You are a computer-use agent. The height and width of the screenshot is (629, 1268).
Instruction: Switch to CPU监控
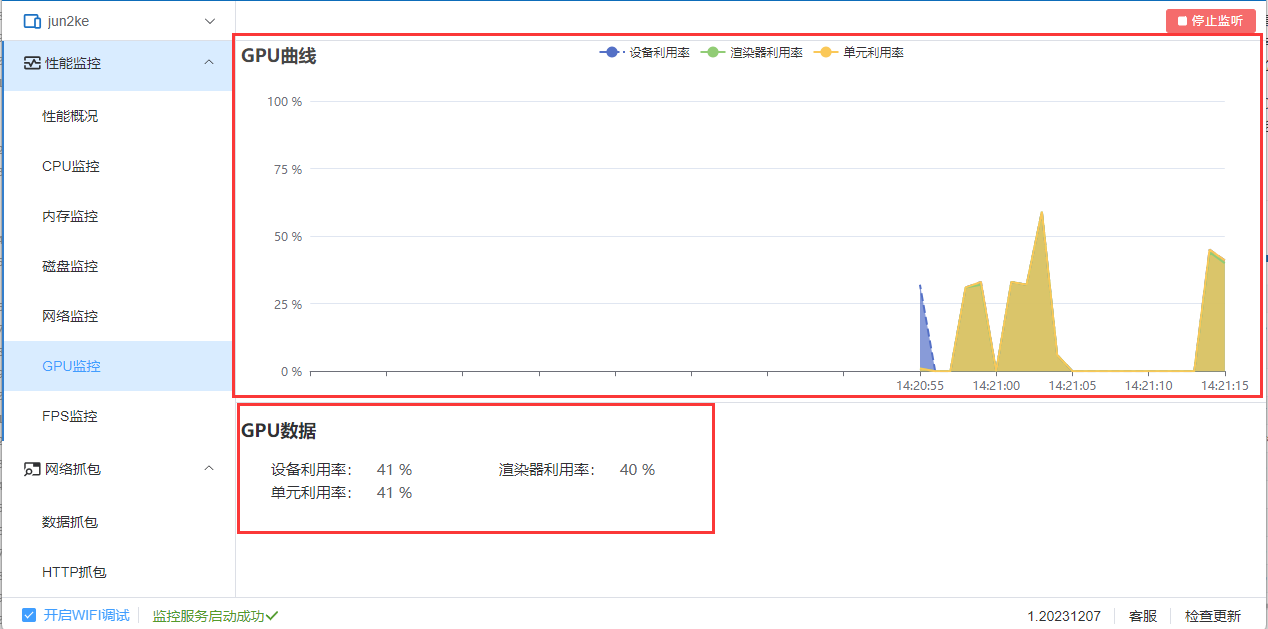click(x=73, y=166)
